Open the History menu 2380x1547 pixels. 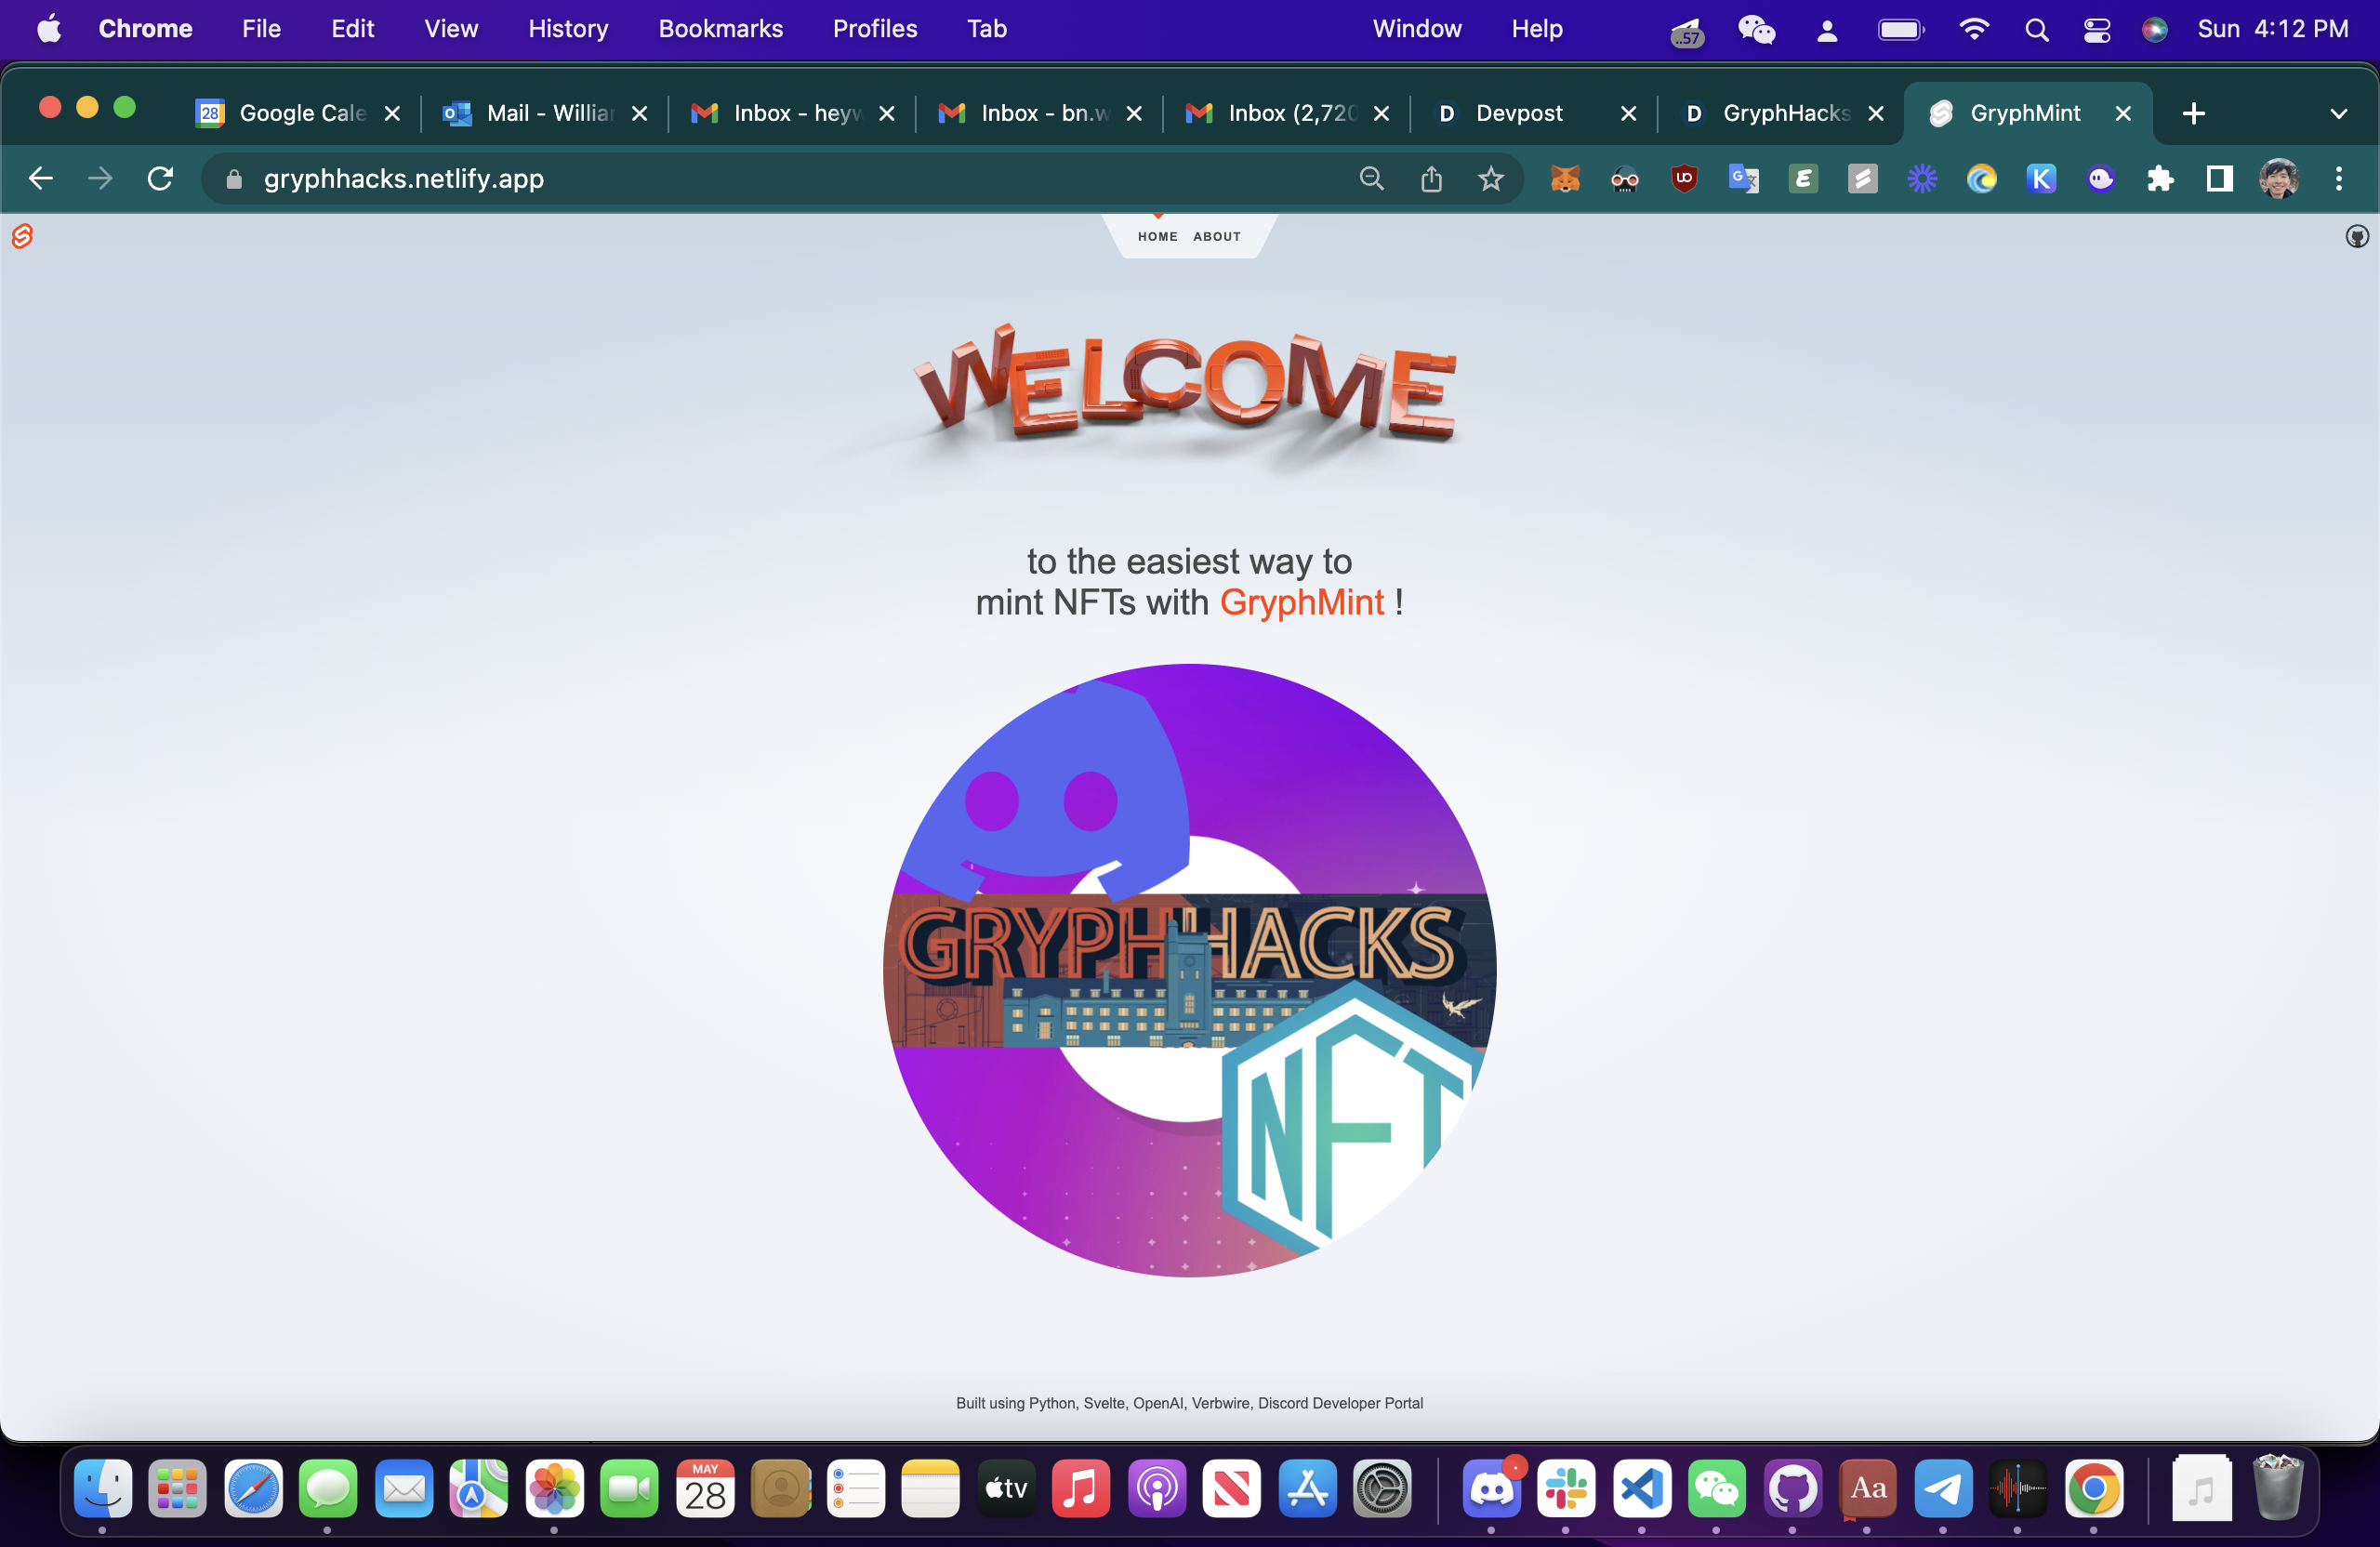coord(567,29)
